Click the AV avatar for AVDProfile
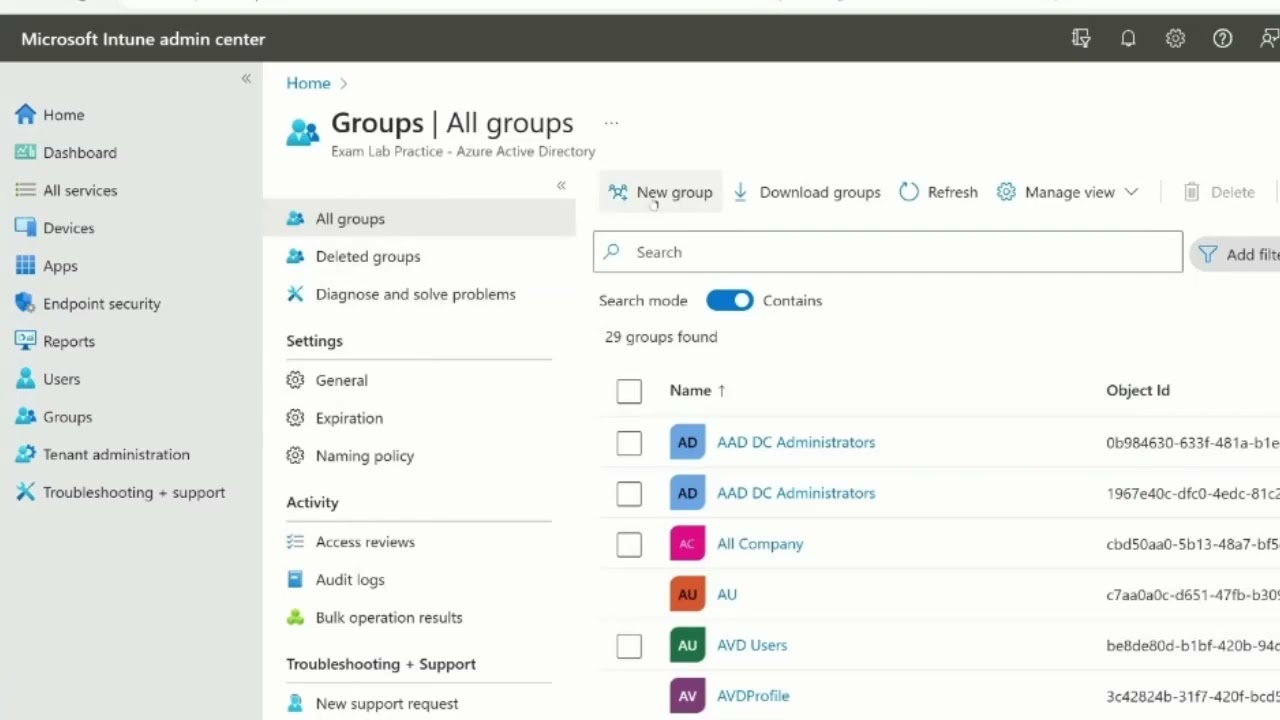The image size is (1280, 720). tap(687, 696)
